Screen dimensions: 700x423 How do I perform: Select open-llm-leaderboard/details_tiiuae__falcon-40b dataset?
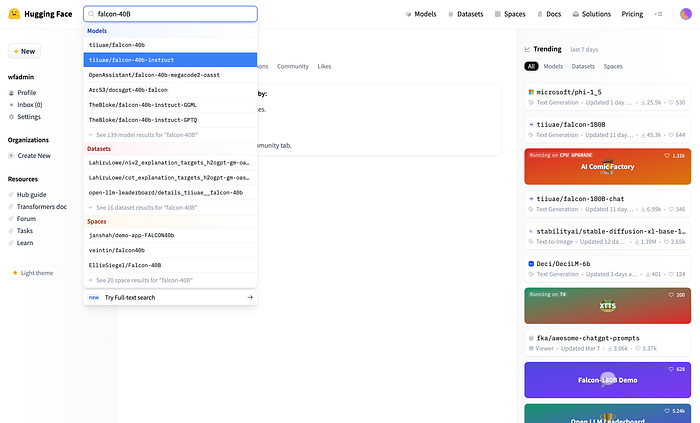[x=170, y=193]
